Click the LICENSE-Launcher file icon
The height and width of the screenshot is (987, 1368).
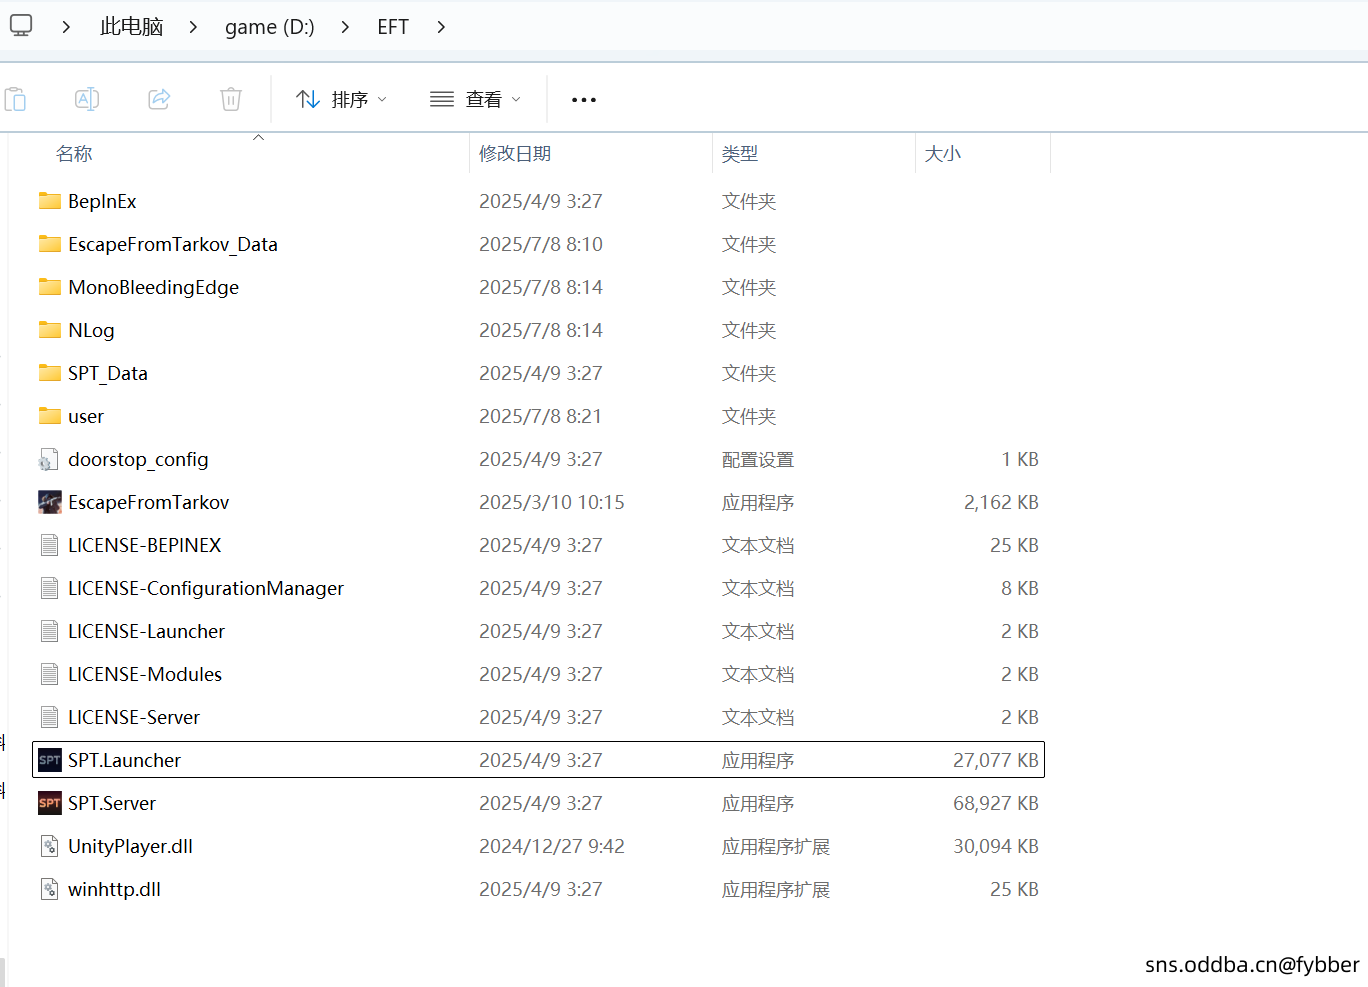click(49, 631)
